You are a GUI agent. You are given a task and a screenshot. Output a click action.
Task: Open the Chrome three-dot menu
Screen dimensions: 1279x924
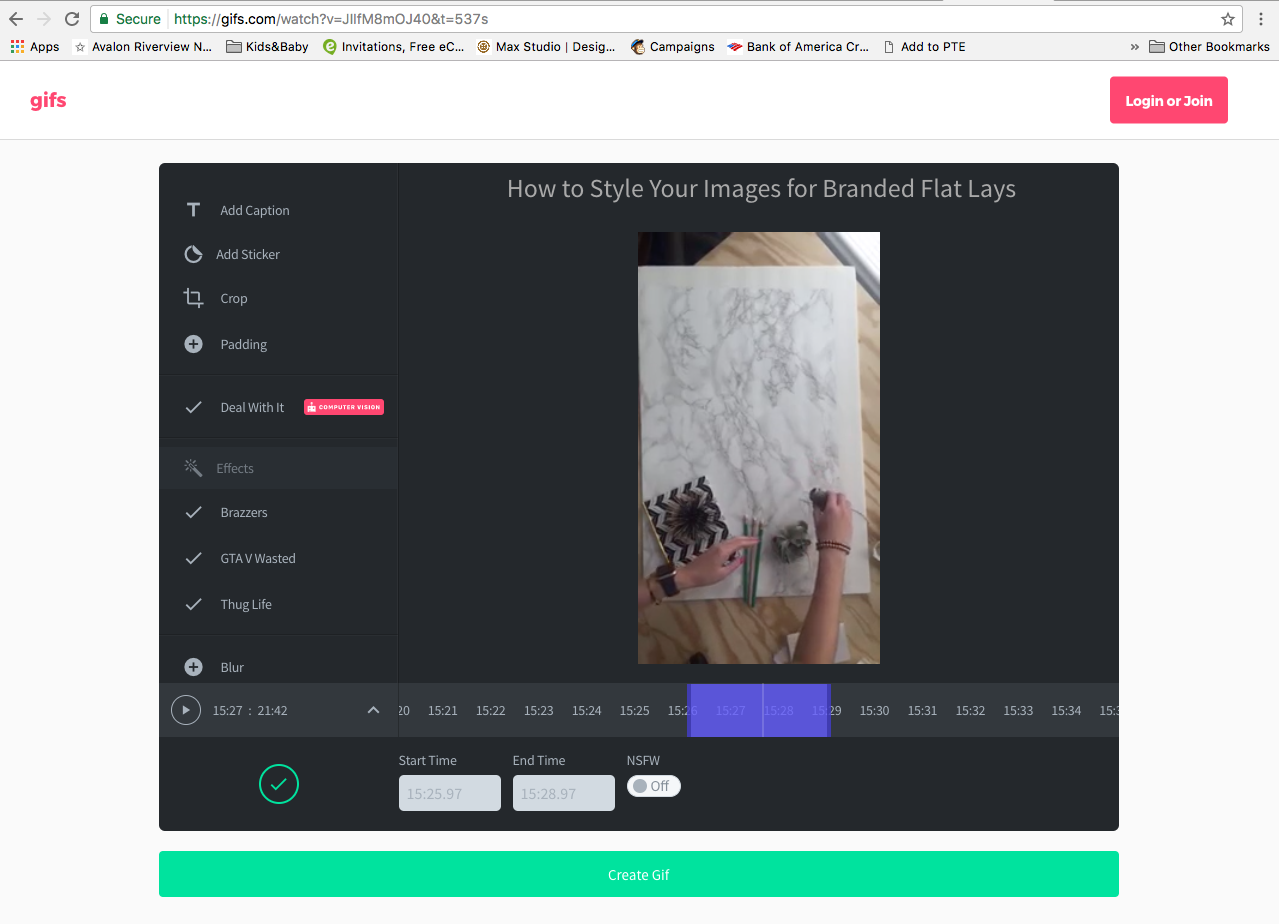tap(1262, 18)
